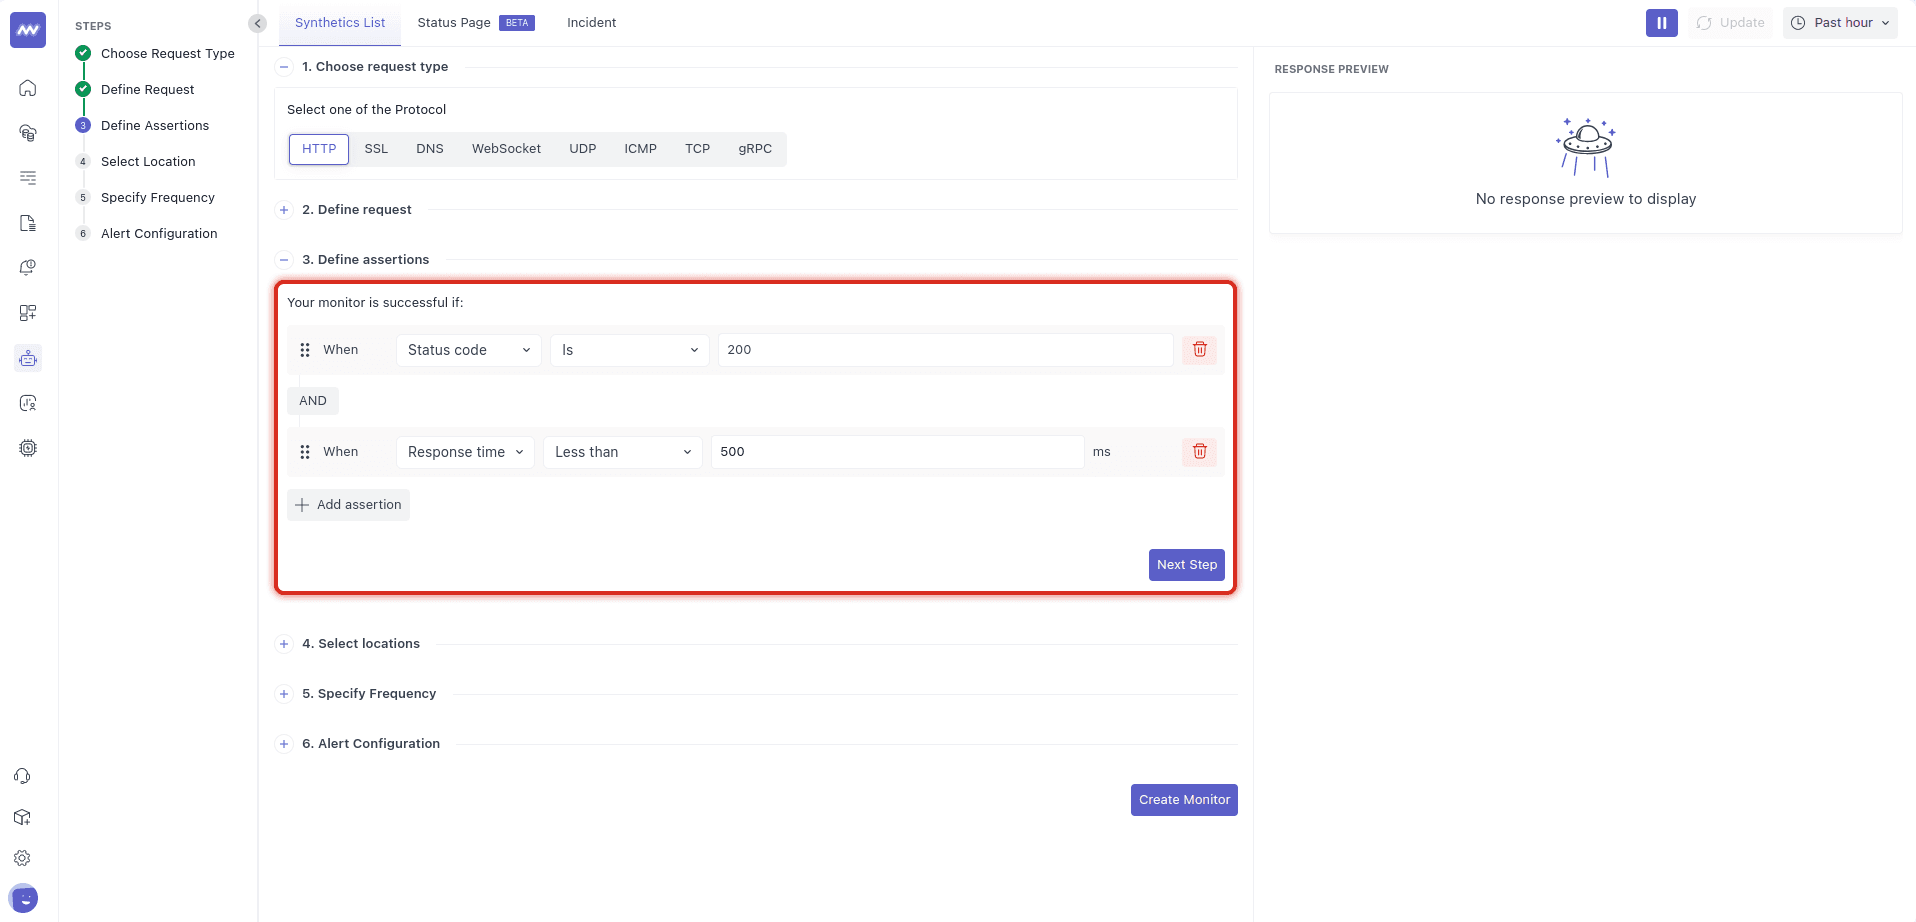Expand the 4. Select locations section
1916x922 pixels.
pyautogui.click(x=361, y=644)
